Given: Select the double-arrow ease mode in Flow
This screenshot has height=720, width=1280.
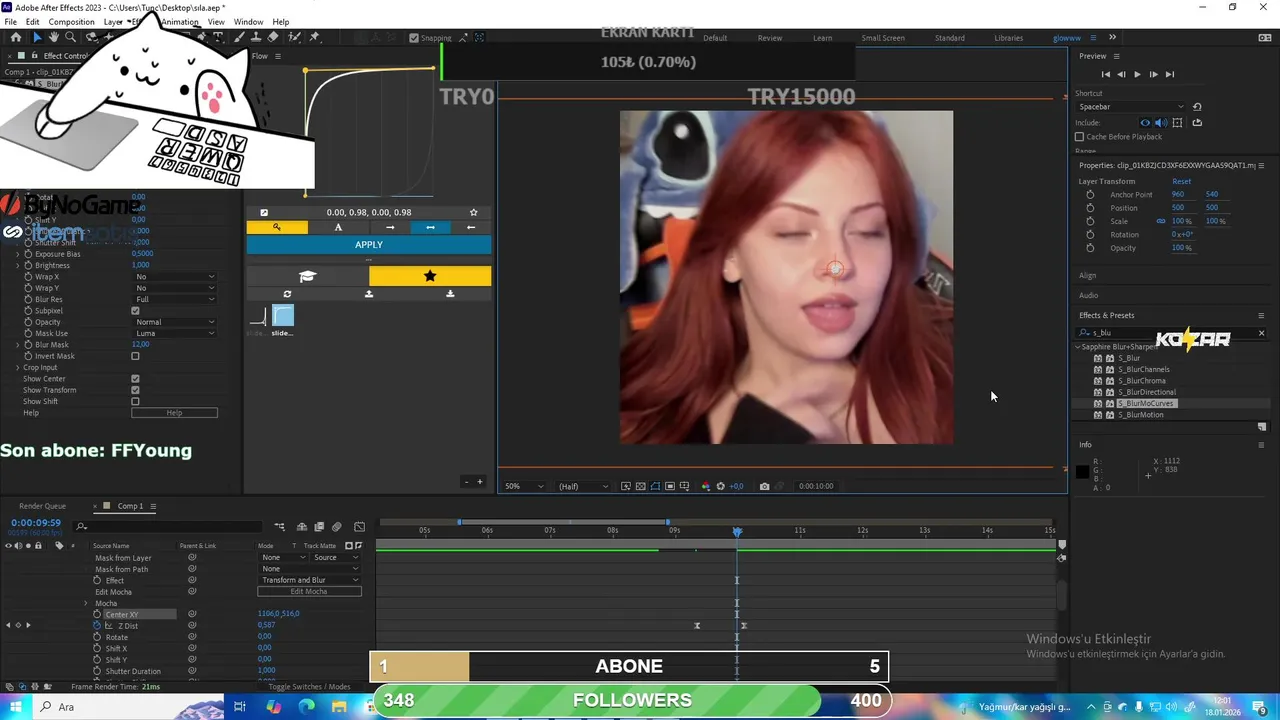Looking at the screenshot, I should (x=430, y=227).
